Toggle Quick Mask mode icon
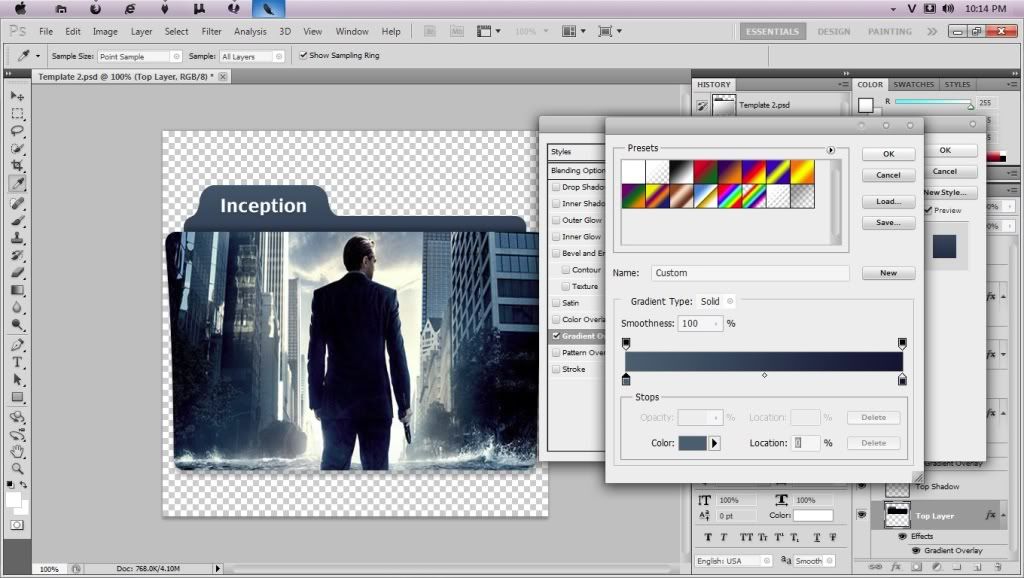The height and width of the screenshot is (578, 1024). [17, 525]
